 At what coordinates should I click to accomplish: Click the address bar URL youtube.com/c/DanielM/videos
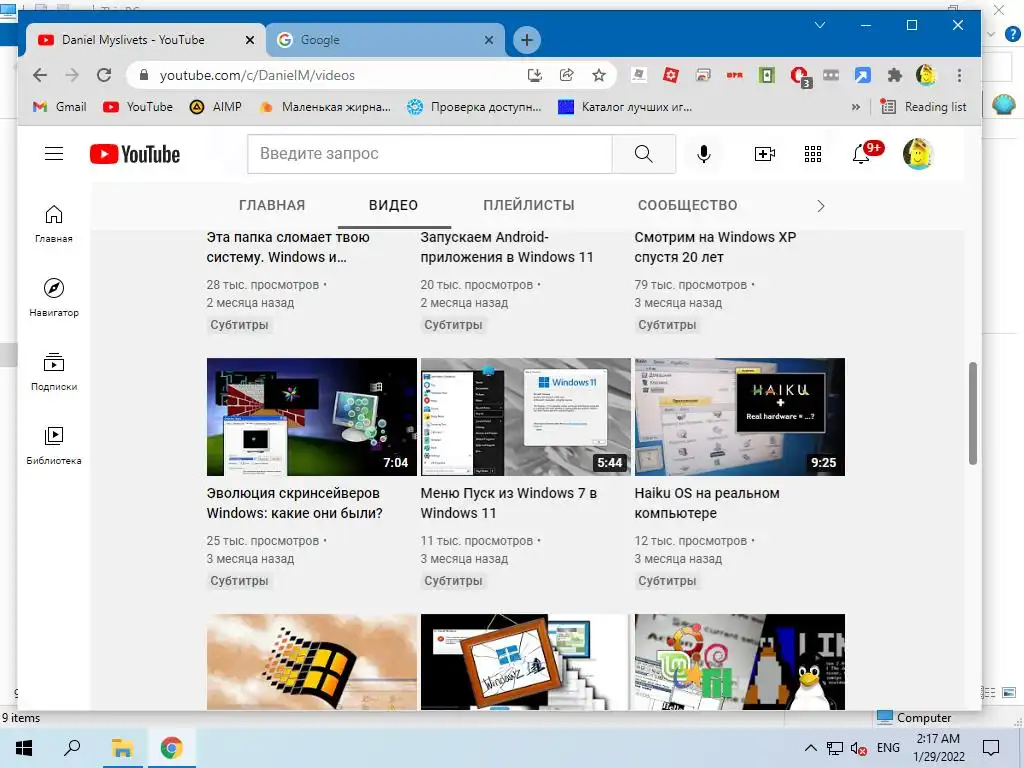click(x=257, y=75)
